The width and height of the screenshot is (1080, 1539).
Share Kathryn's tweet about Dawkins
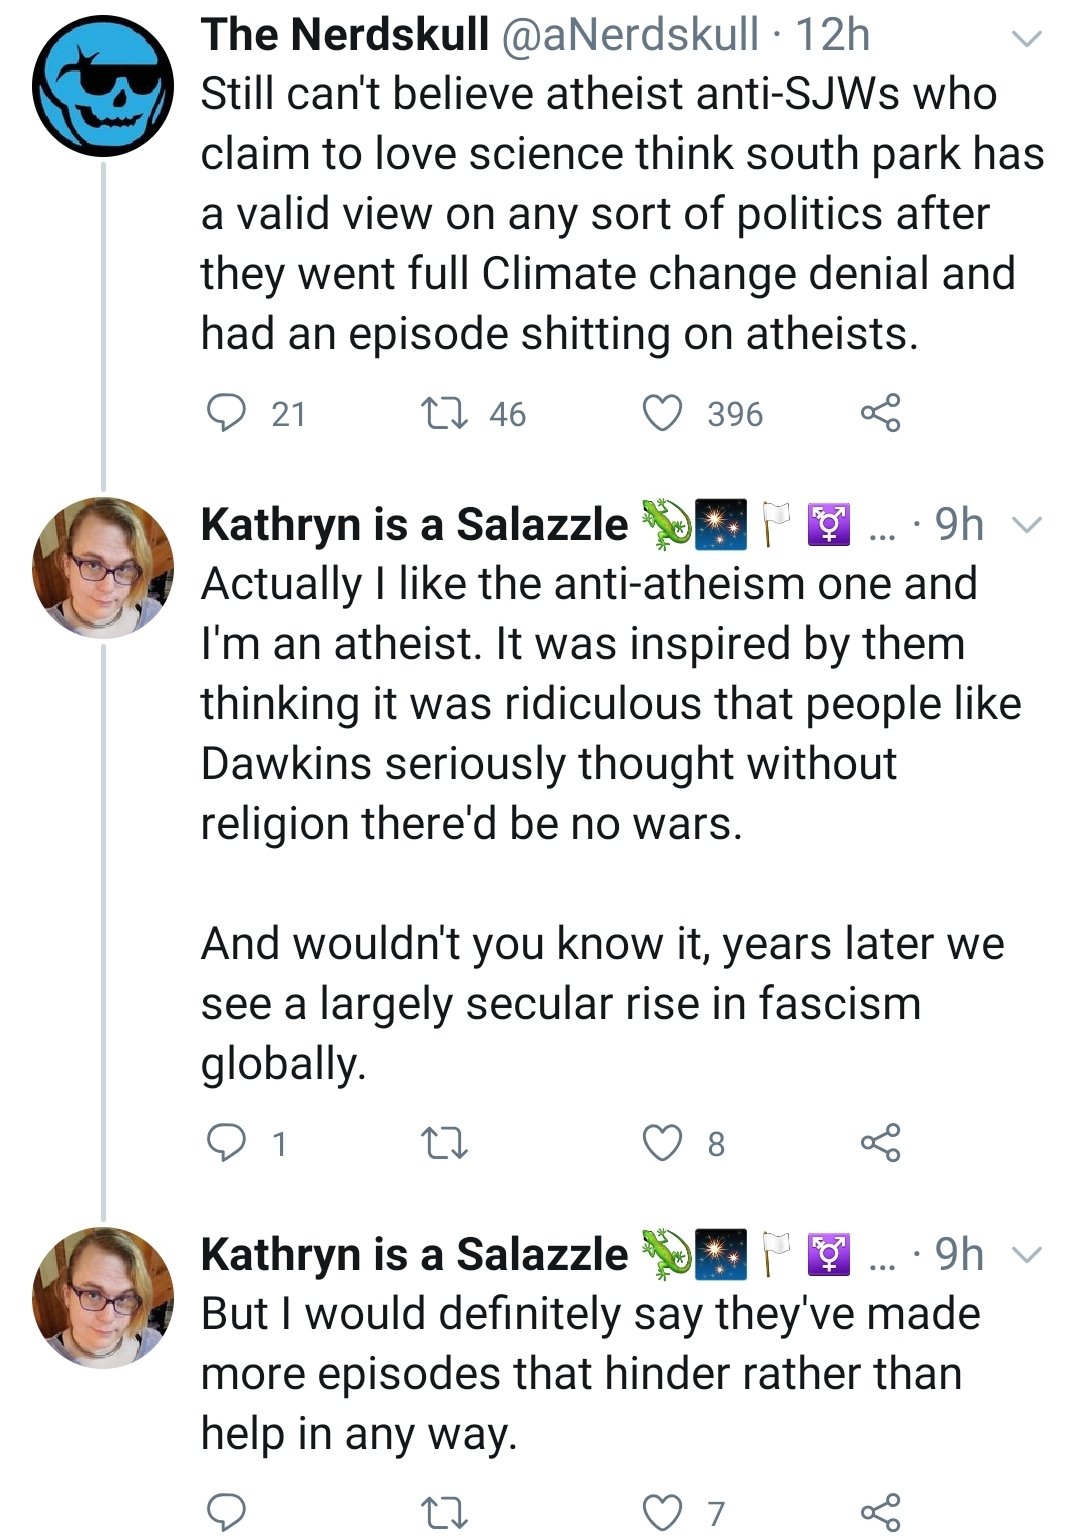point(880,1142)
